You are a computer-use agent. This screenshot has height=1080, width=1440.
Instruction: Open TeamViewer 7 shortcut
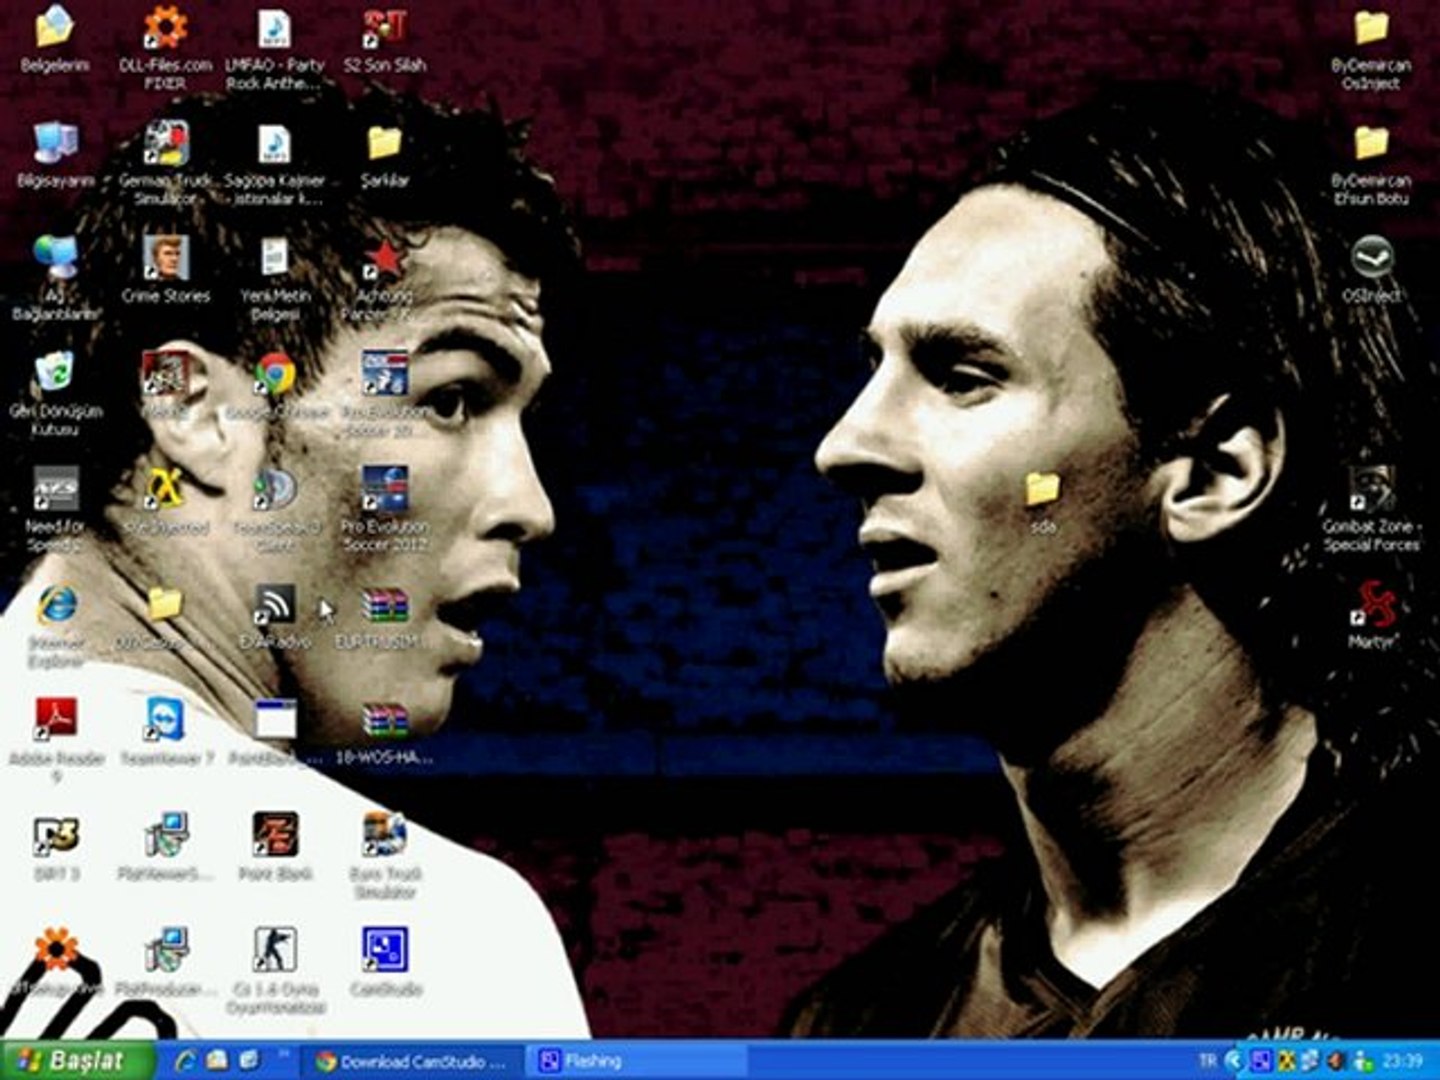click(x=166, y=721)
